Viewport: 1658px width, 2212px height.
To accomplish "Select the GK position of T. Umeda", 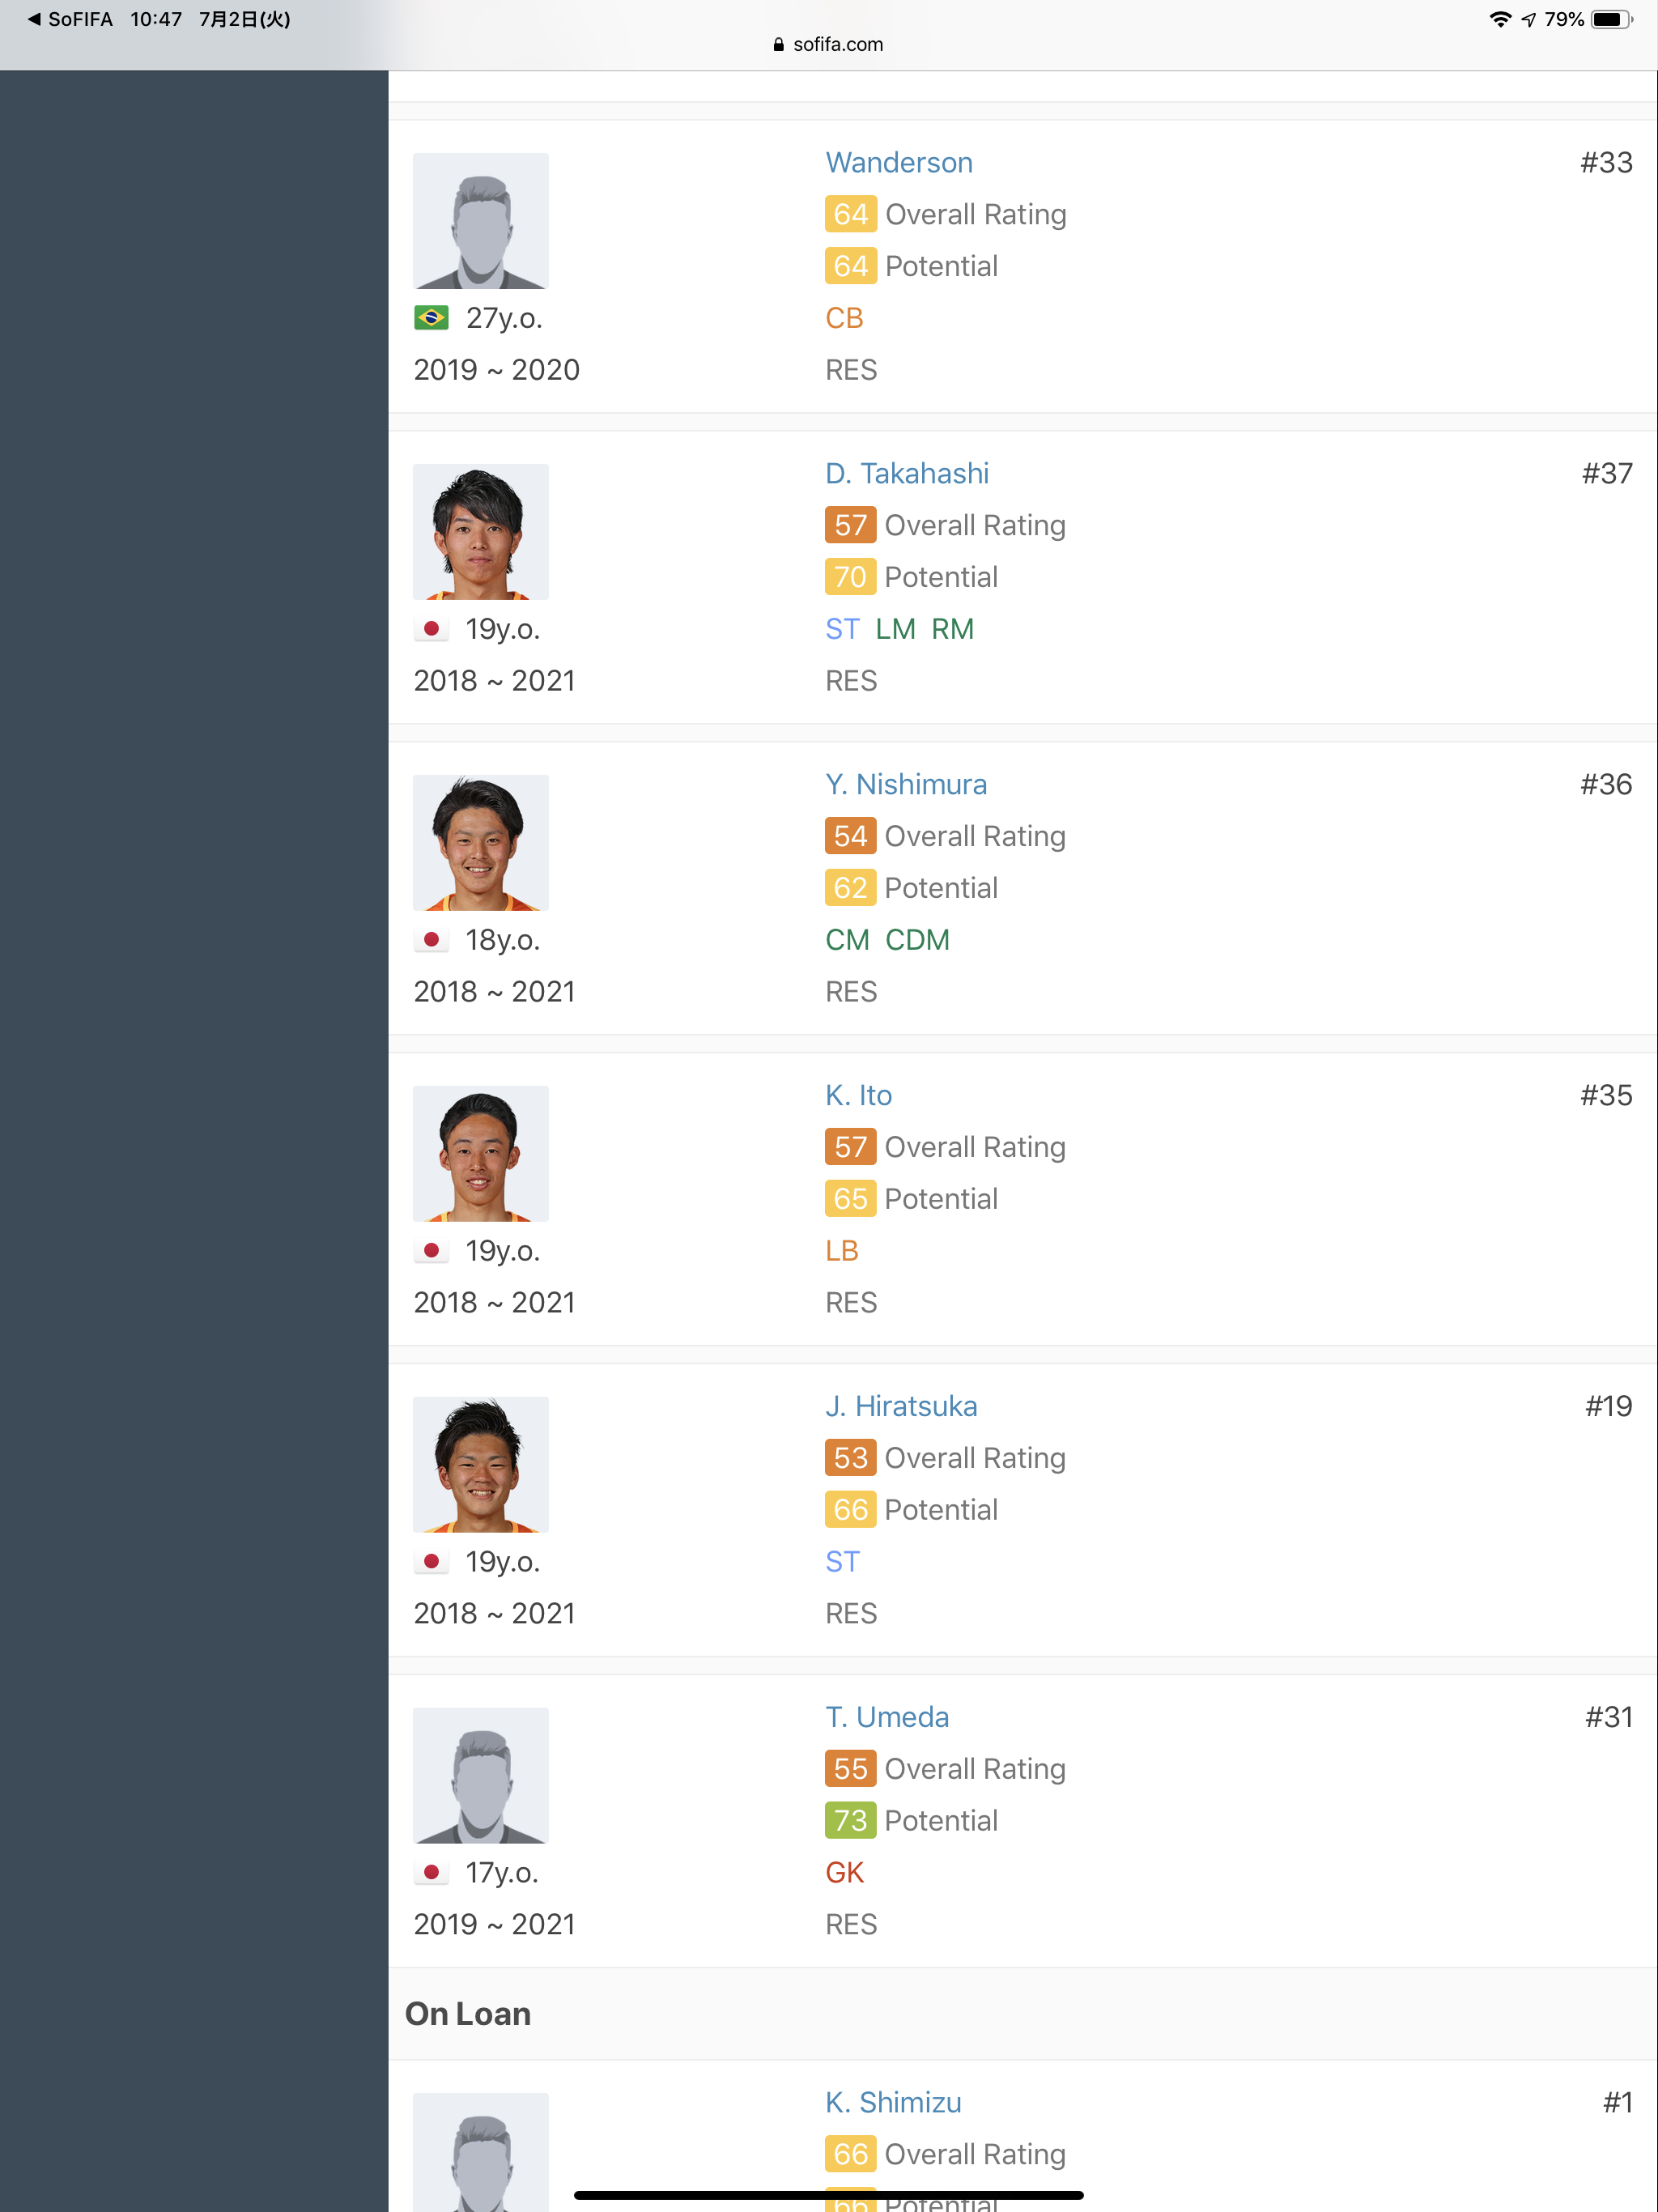I will [x=843, y=1872].
